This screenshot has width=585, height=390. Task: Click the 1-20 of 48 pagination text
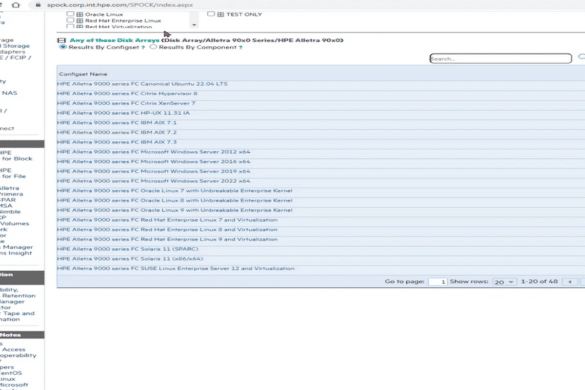tap(539, 281)
